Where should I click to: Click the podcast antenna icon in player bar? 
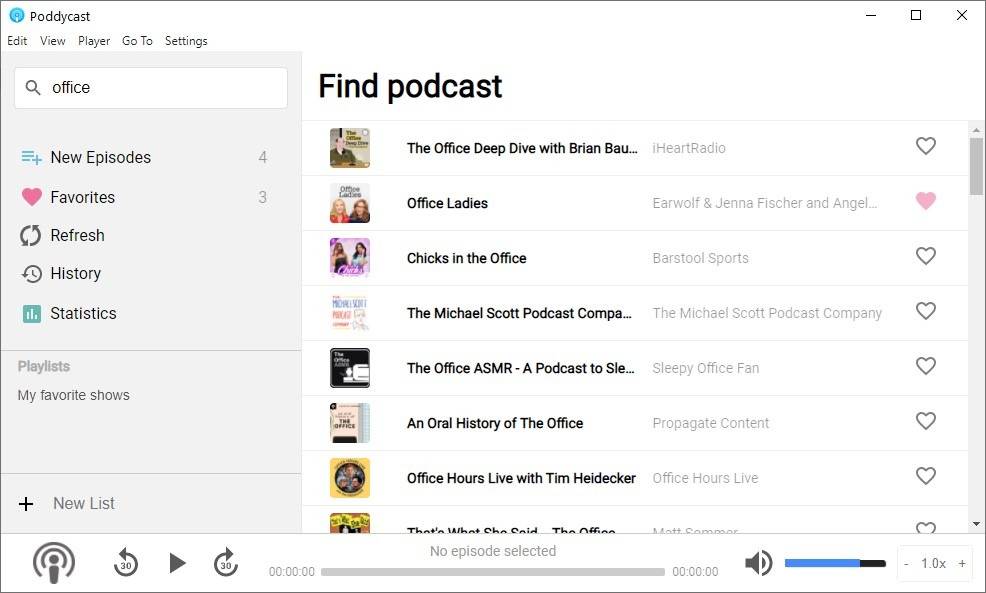[54, 562]
